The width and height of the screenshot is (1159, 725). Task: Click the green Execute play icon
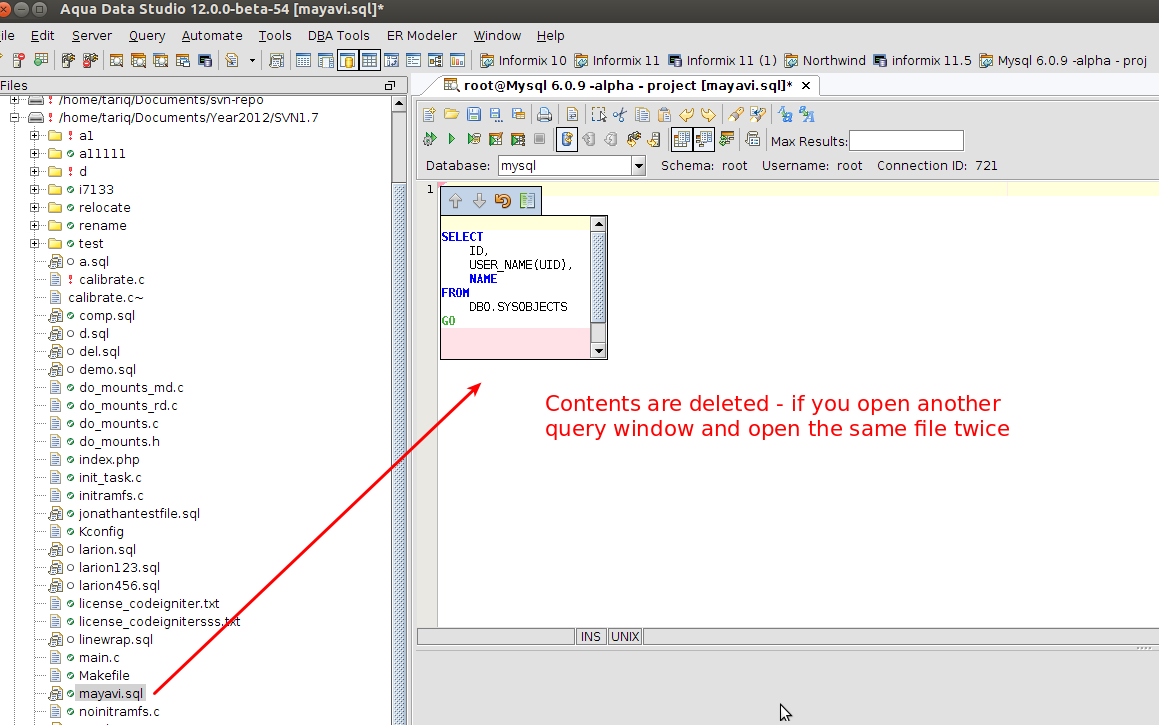[x=452, y=139]
